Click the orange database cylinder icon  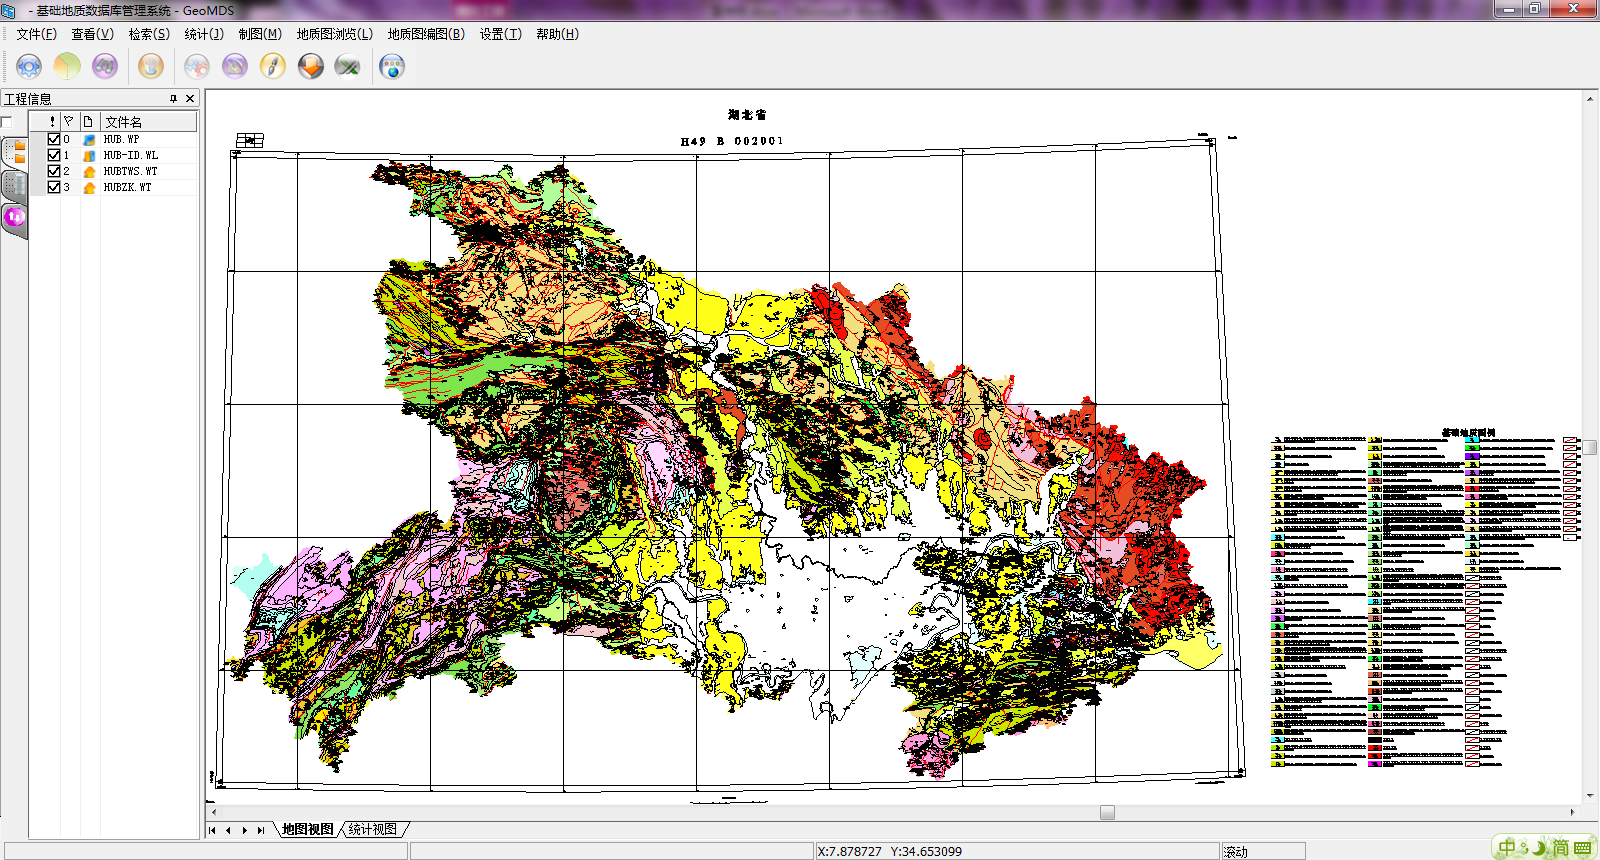click(x=151, y=67)
